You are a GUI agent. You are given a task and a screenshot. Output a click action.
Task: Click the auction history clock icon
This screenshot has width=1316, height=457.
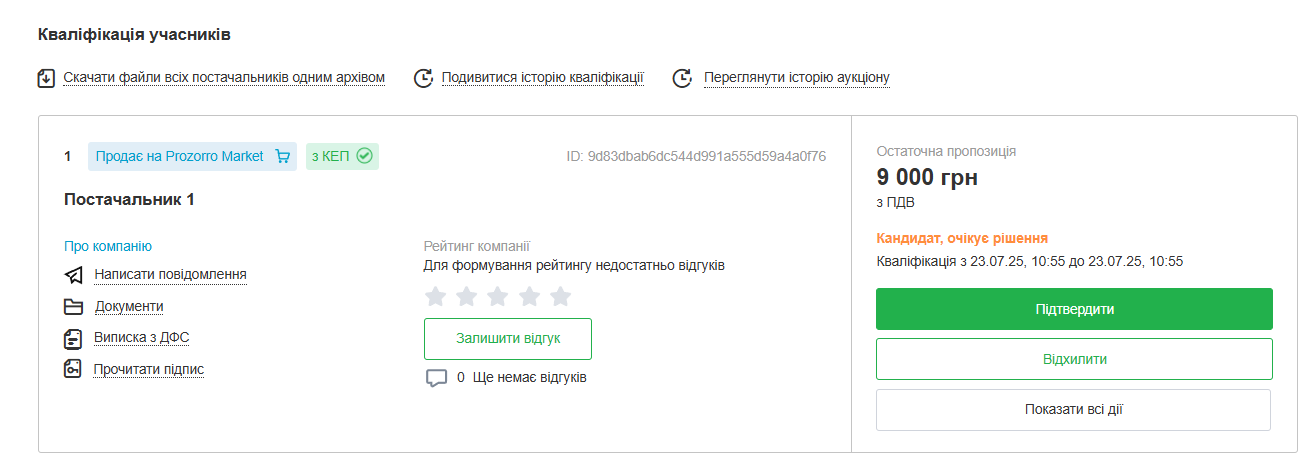tap(682, 78)
